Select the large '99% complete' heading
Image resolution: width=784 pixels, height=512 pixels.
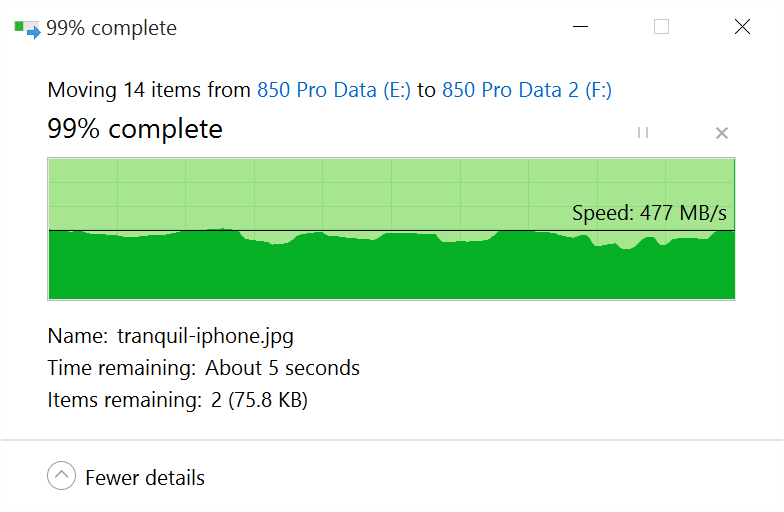click(x=134, y=129)
